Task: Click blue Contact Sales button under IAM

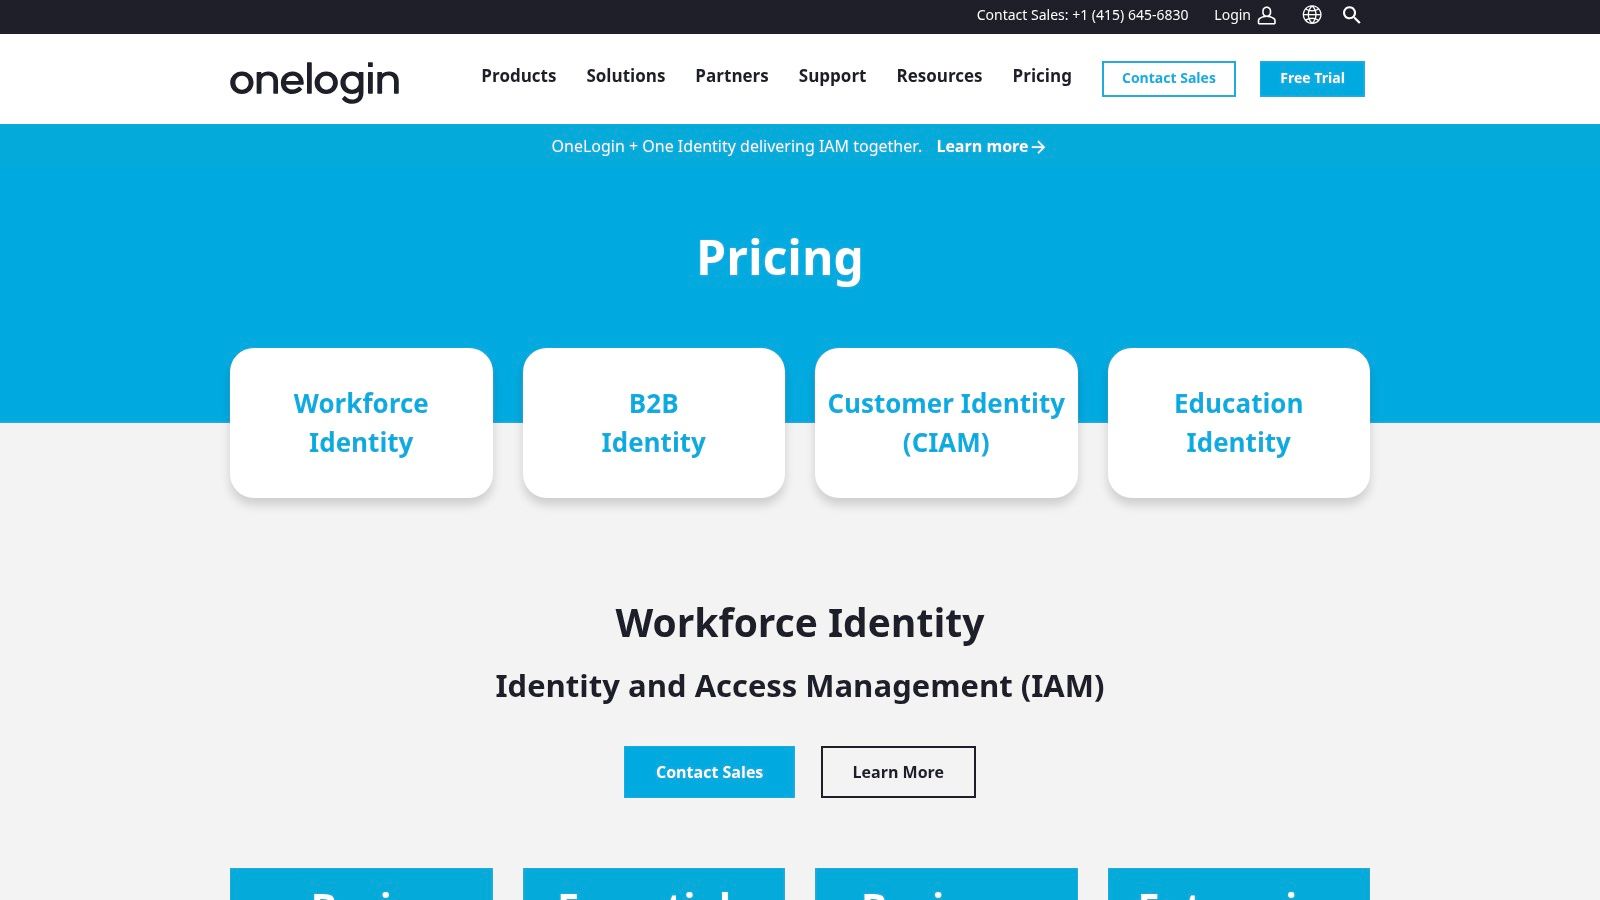Action: (709, 772)
